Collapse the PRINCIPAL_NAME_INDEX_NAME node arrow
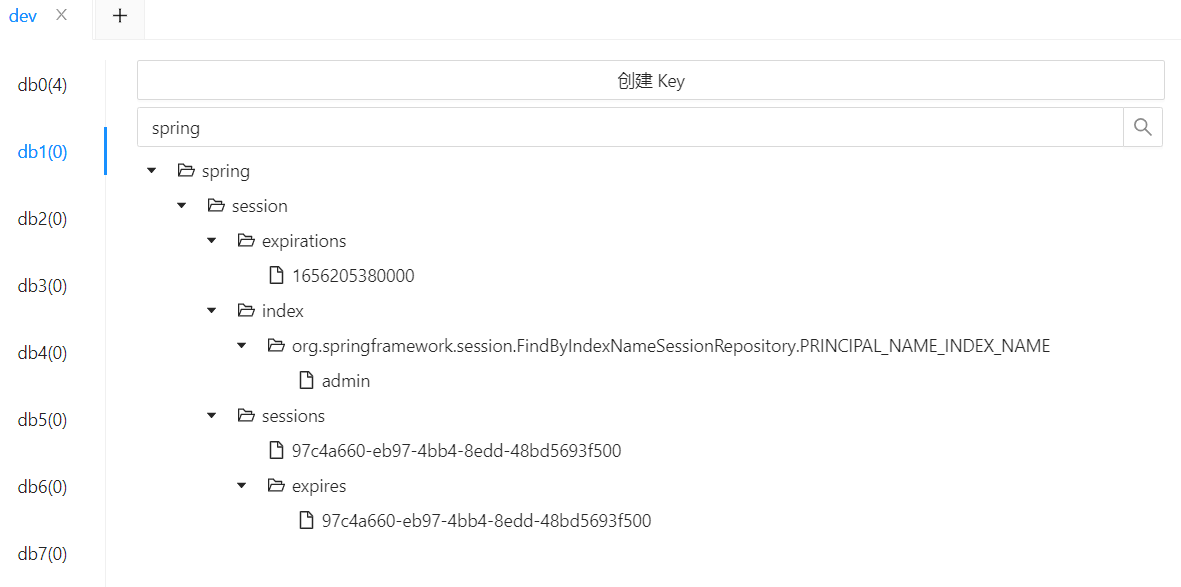The height and width of the screenshot is (587, 1181). click(x=242, y=346)
